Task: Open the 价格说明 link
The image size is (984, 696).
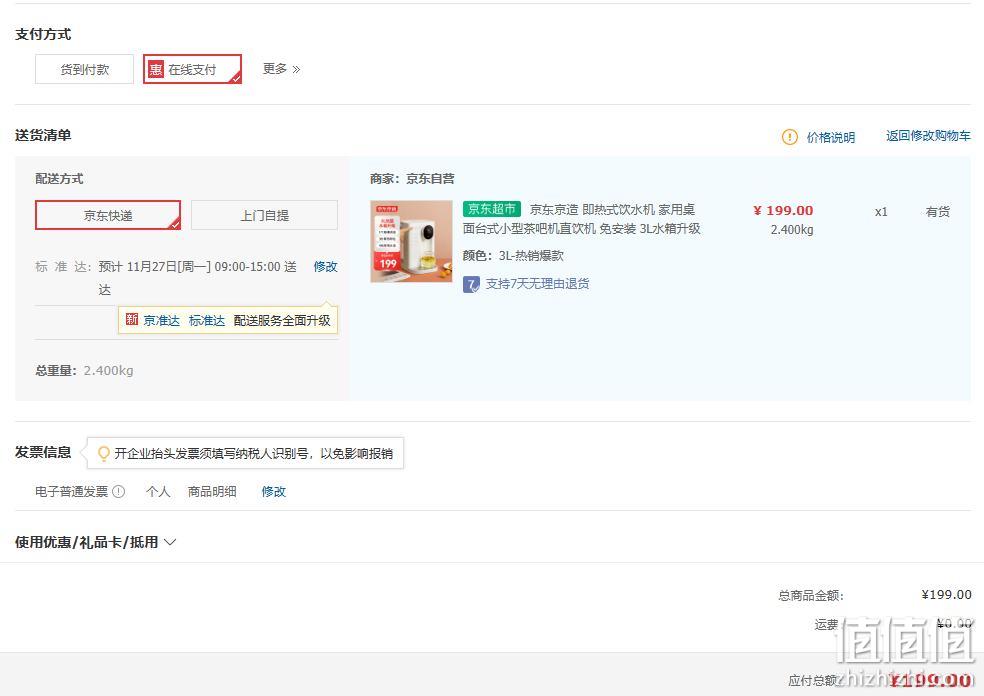Action: pos(830,137)
